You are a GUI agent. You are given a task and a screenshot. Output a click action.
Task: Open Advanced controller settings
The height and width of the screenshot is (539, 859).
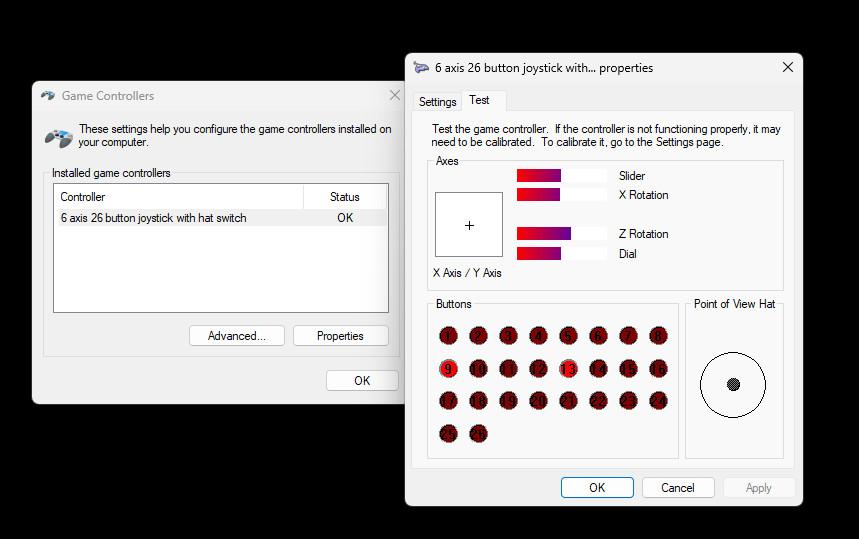pyautogui.click(x=237, y=336)
